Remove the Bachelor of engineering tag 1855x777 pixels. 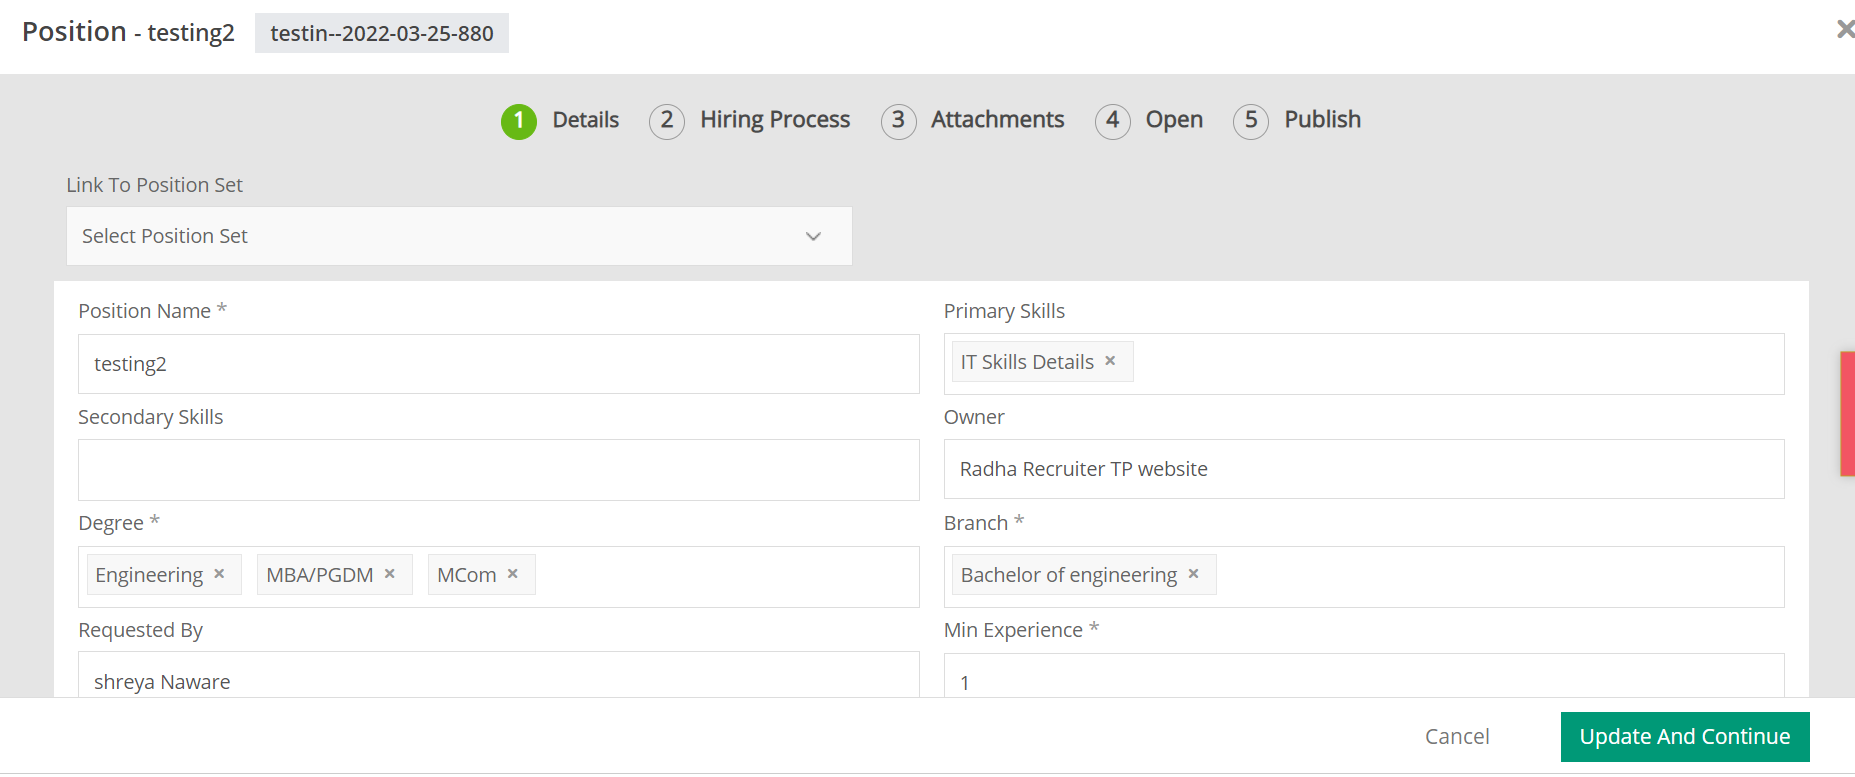coord(1193,574)
